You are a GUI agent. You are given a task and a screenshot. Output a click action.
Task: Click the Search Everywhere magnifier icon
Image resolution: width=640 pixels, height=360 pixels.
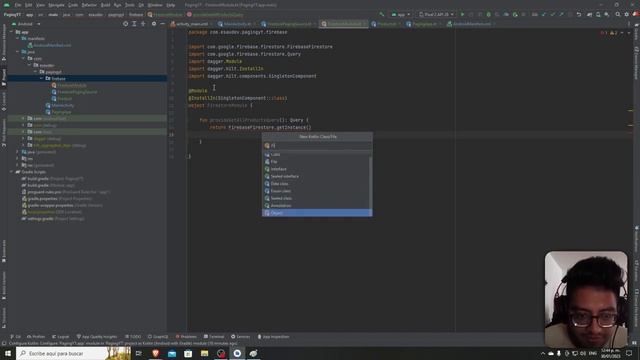(x=618, y=14)
